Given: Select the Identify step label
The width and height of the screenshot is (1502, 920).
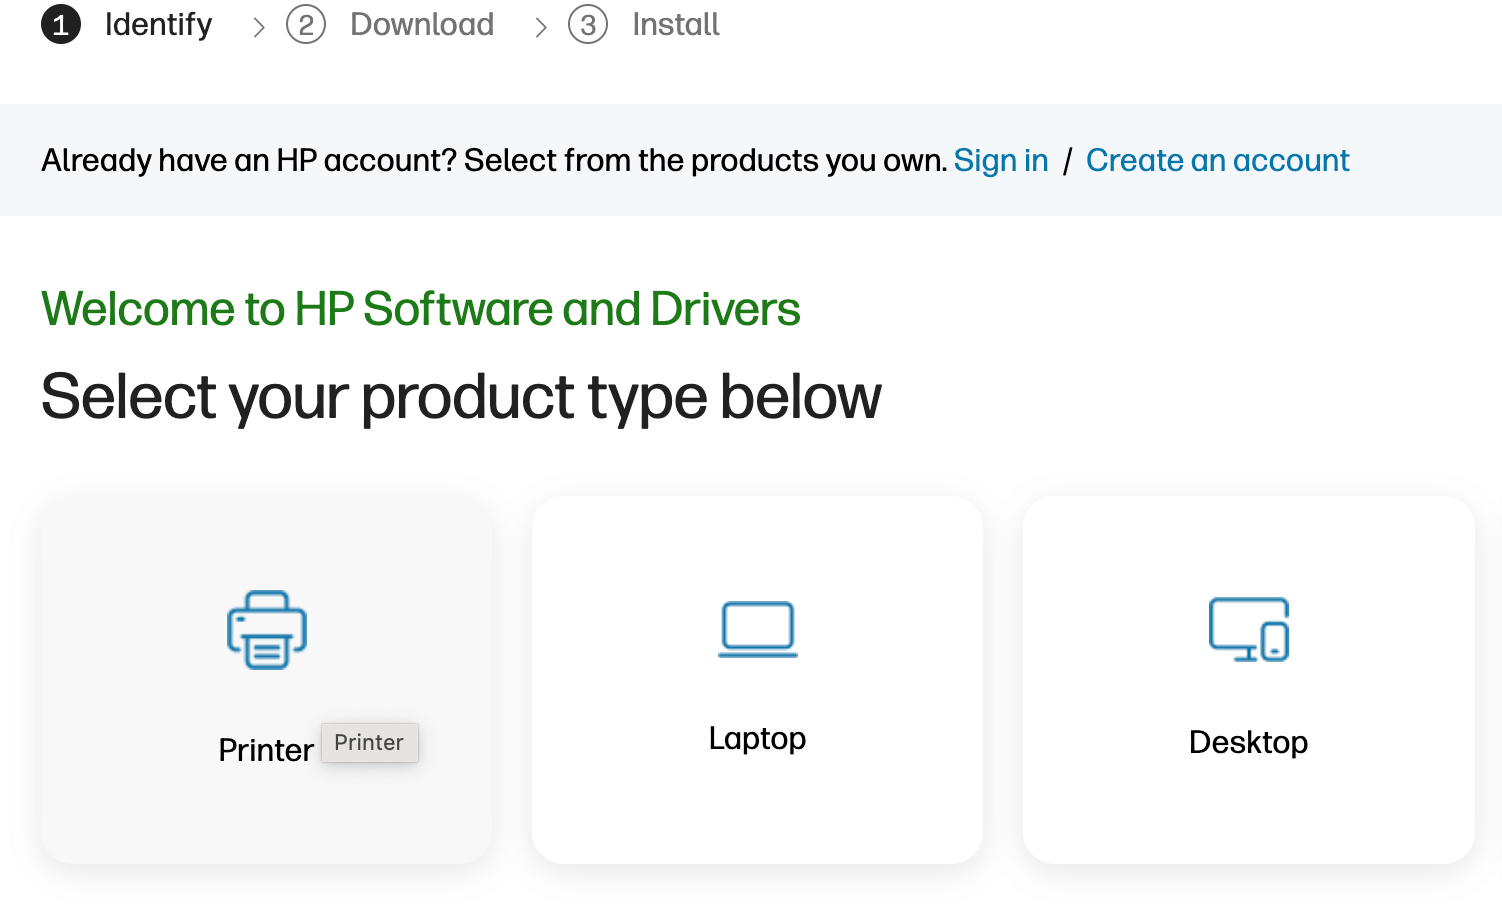Looking at the screenshot, I should pos(158,24).
